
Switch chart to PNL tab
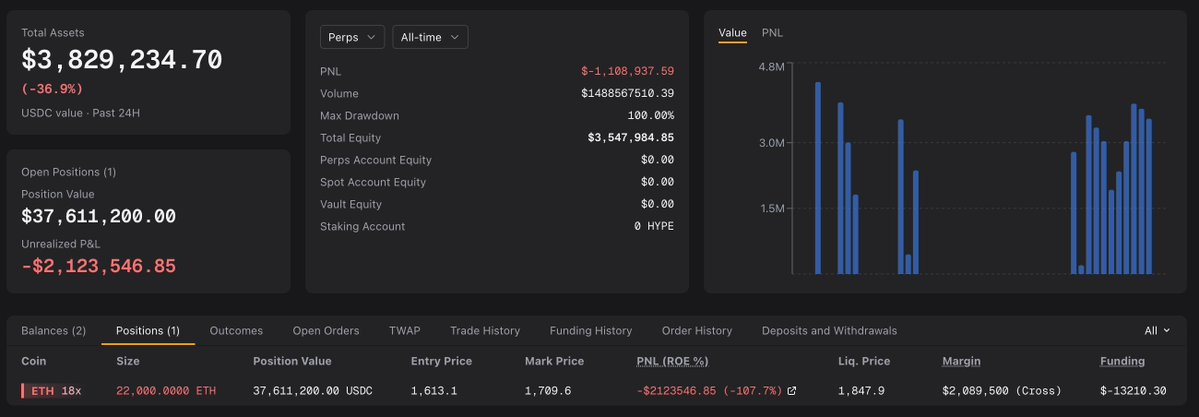(x=772, y=33)
